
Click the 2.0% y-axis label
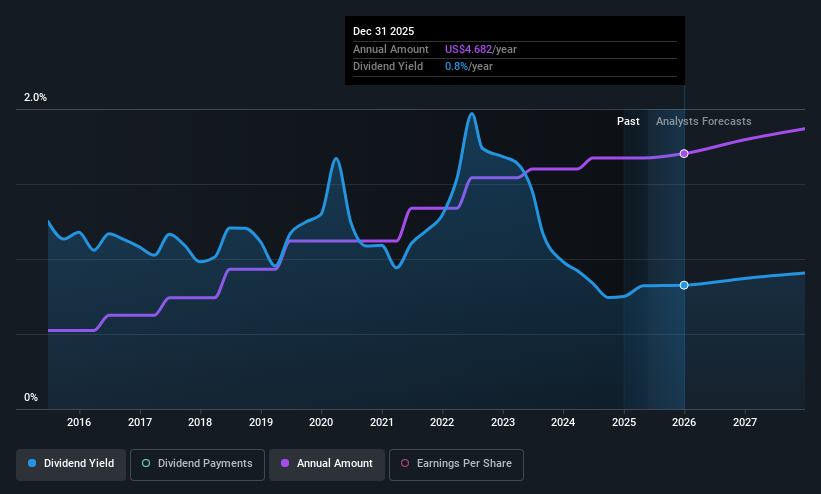(x=35, y=97)
